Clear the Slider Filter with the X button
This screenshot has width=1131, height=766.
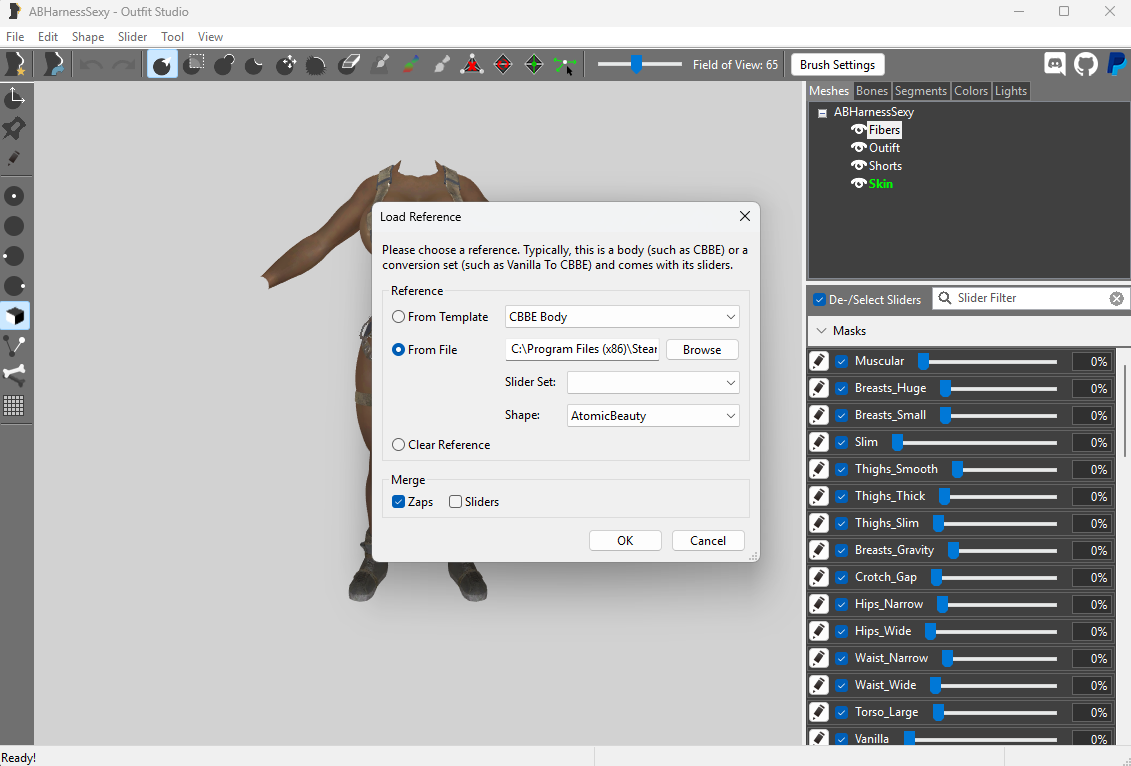click(1117, 299)
